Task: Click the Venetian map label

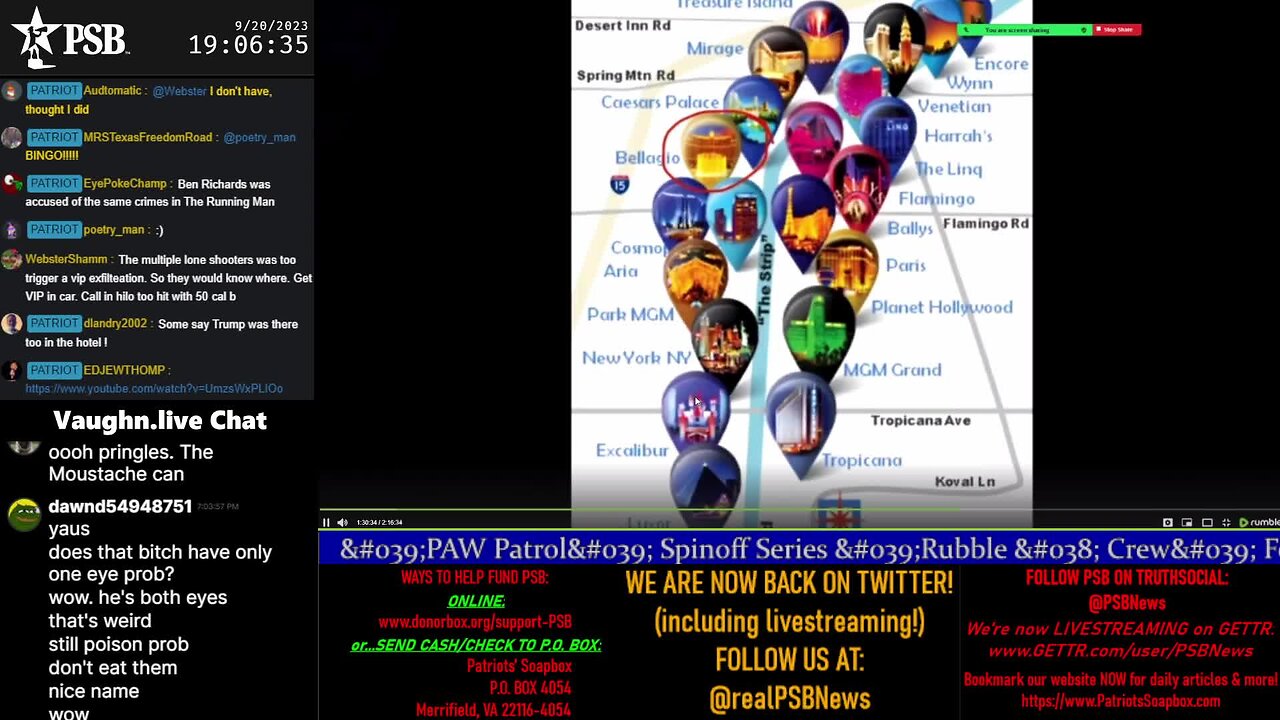Action: point(954,106)
